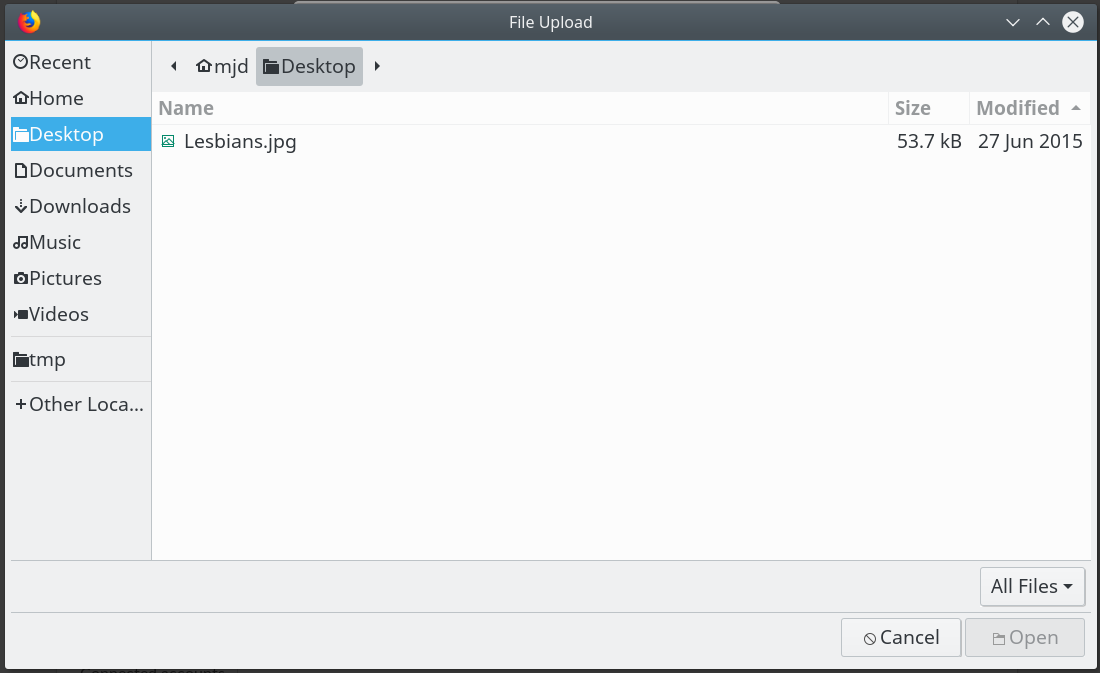This screenshot has width=1100, height=673.
Task: Select the Lesbians.jpg file
Action: [621, 142]
